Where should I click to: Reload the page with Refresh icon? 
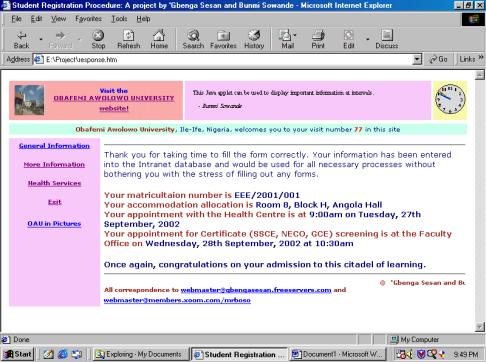(129, 39)
